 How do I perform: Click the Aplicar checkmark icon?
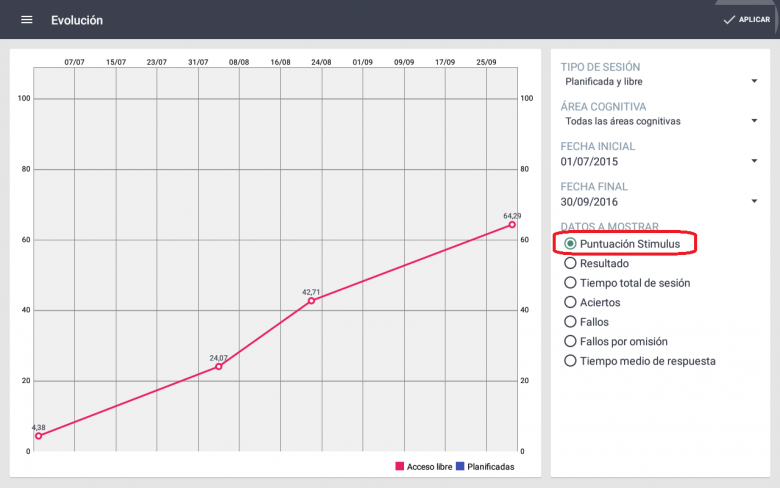[729, 20]
